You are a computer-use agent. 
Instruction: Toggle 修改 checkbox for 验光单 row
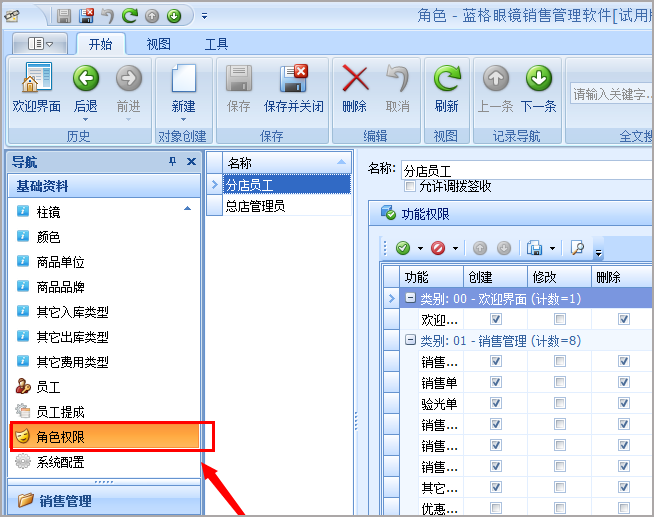point(560,403)
